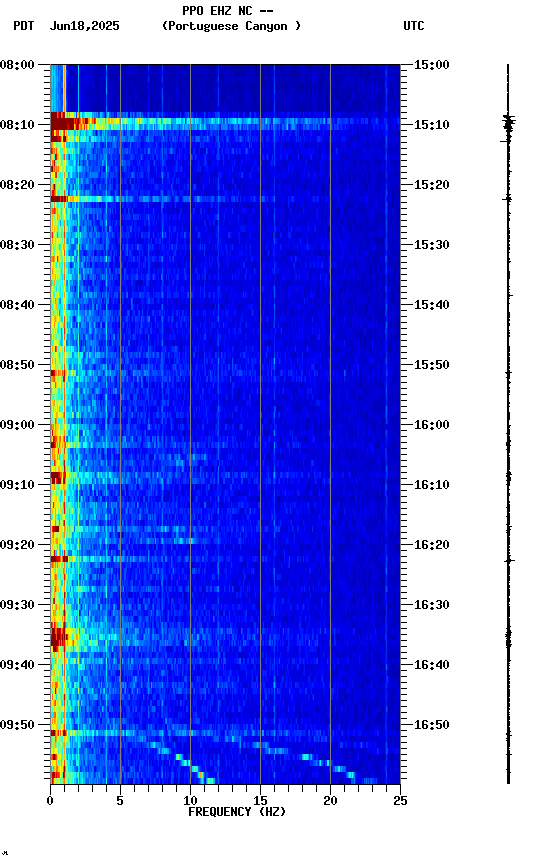Viewport: 552px width, 864px height.
Task: Click the horizontal event streak near 08:22
Action: [x=163, y=199]
